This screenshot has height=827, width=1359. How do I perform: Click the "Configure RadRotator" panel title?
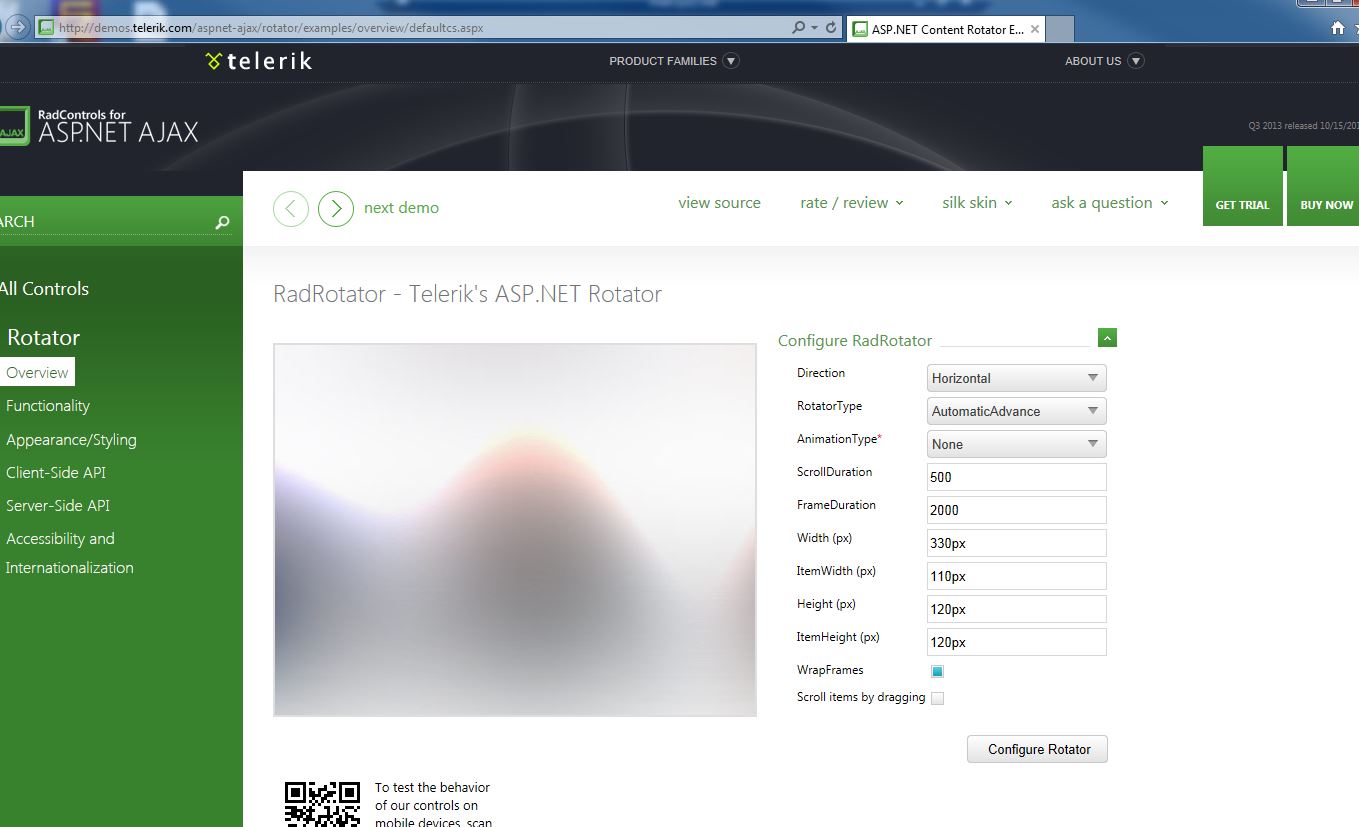(855, 341)
